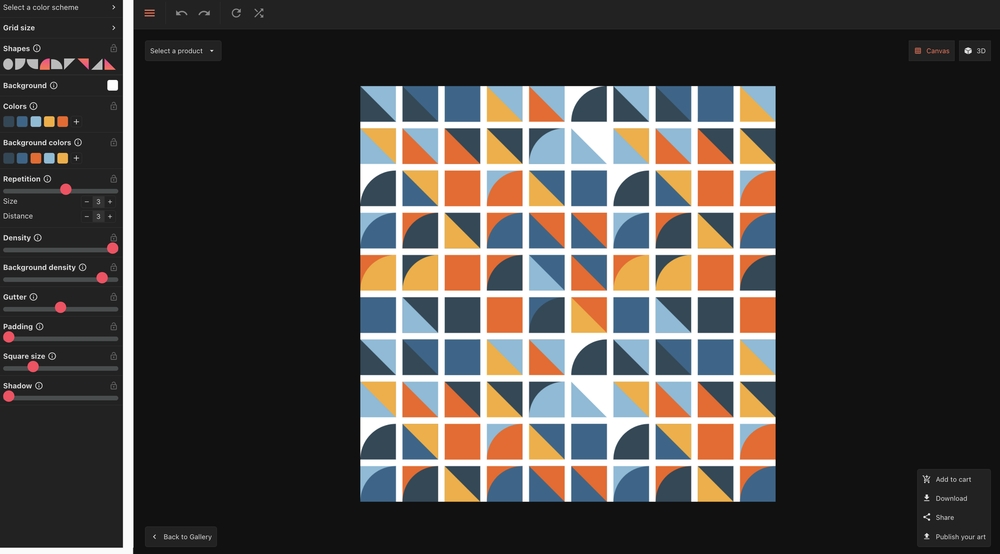
Task: Click the Repetition slider handle
Action: [x=66, y=190]
